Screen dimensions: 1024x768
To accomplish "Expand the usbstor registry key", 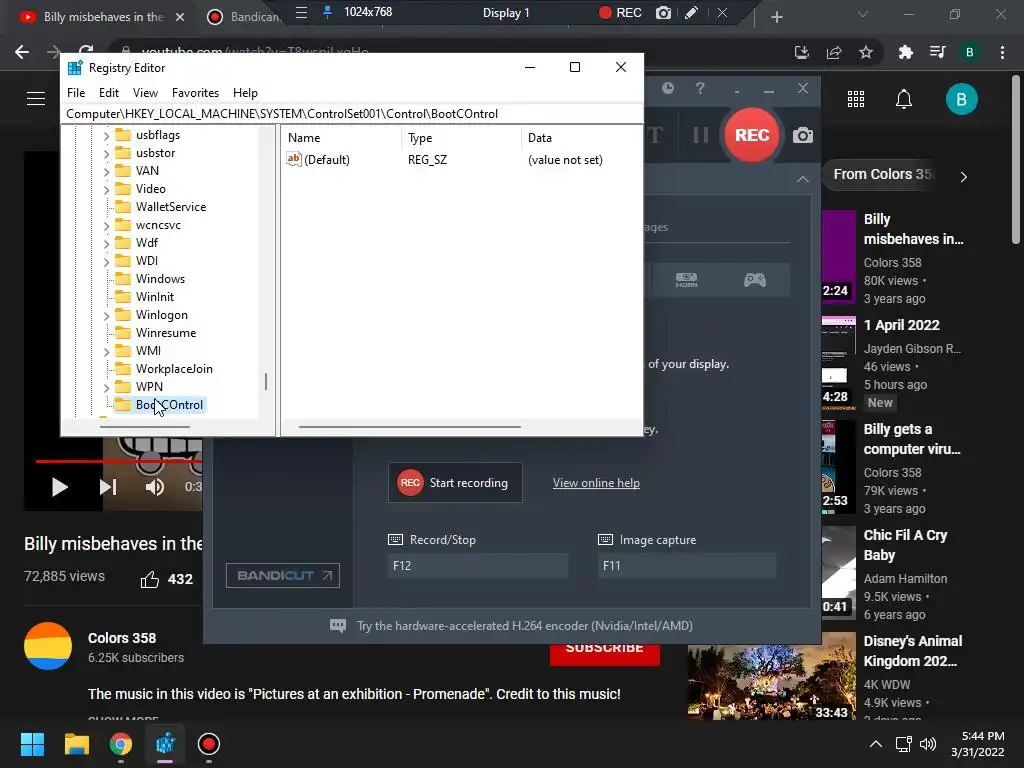I will pyautogui.click(x=106, y=153).
